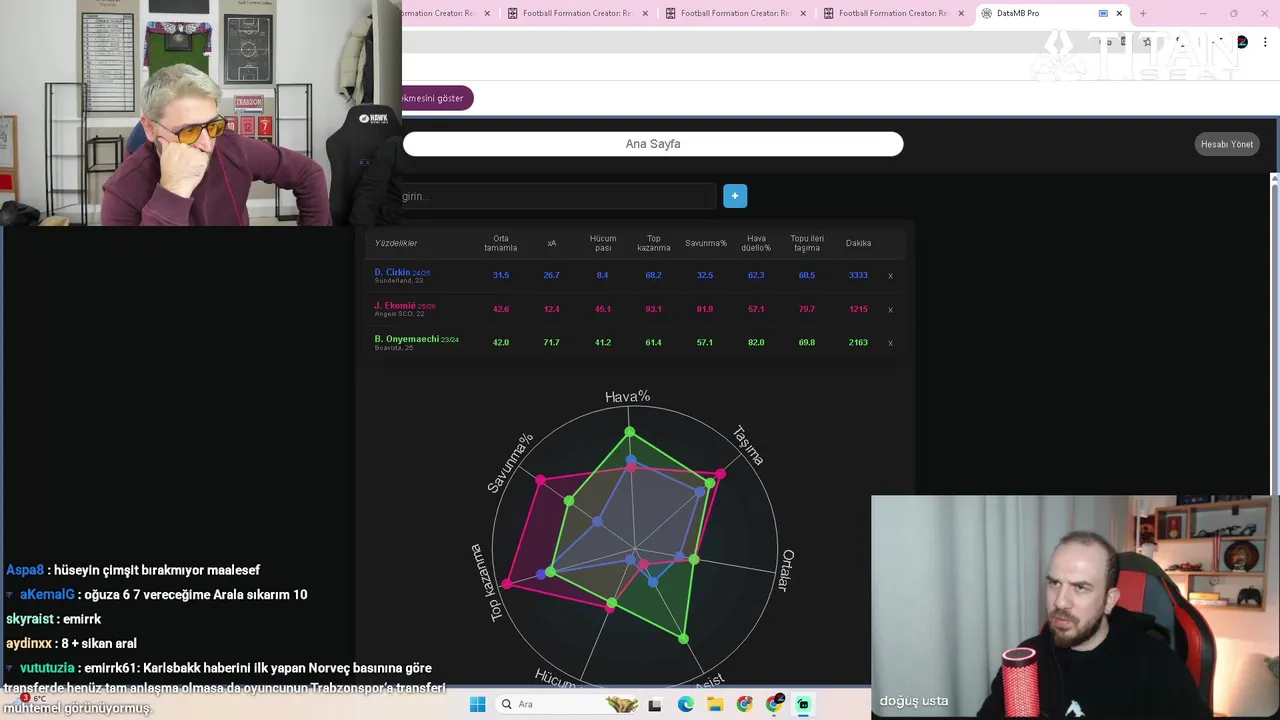
Task: Click the 'Savunma%' radar axis label
Action: [511, 463]
